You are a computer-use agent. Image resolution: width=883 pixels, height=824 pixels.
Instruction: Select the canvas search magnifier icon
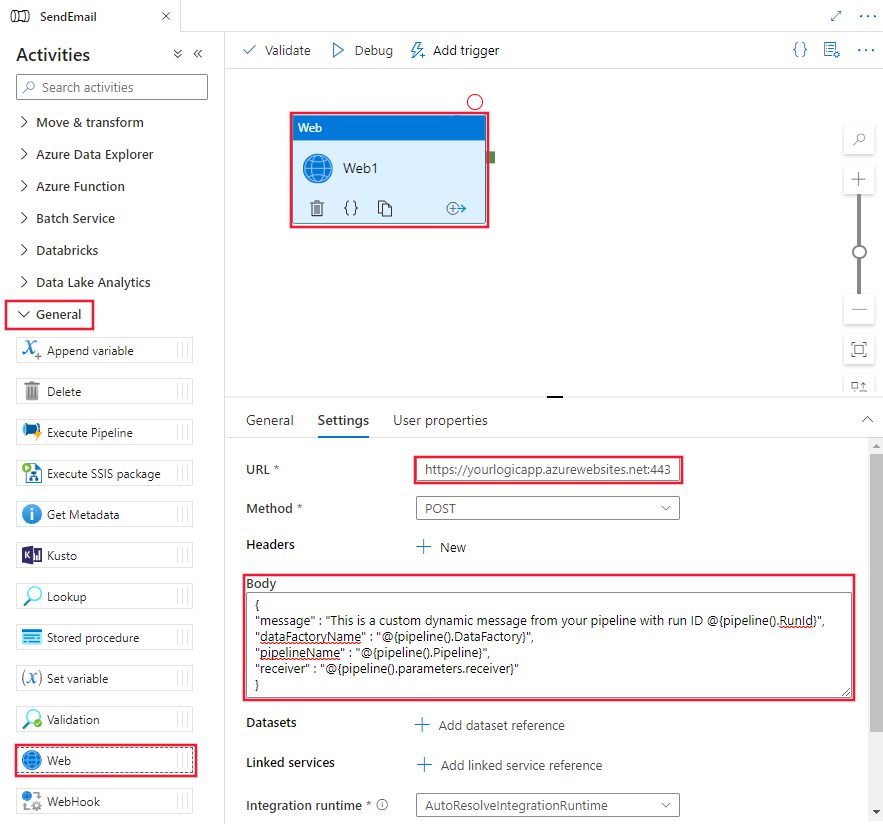point(858,139)
